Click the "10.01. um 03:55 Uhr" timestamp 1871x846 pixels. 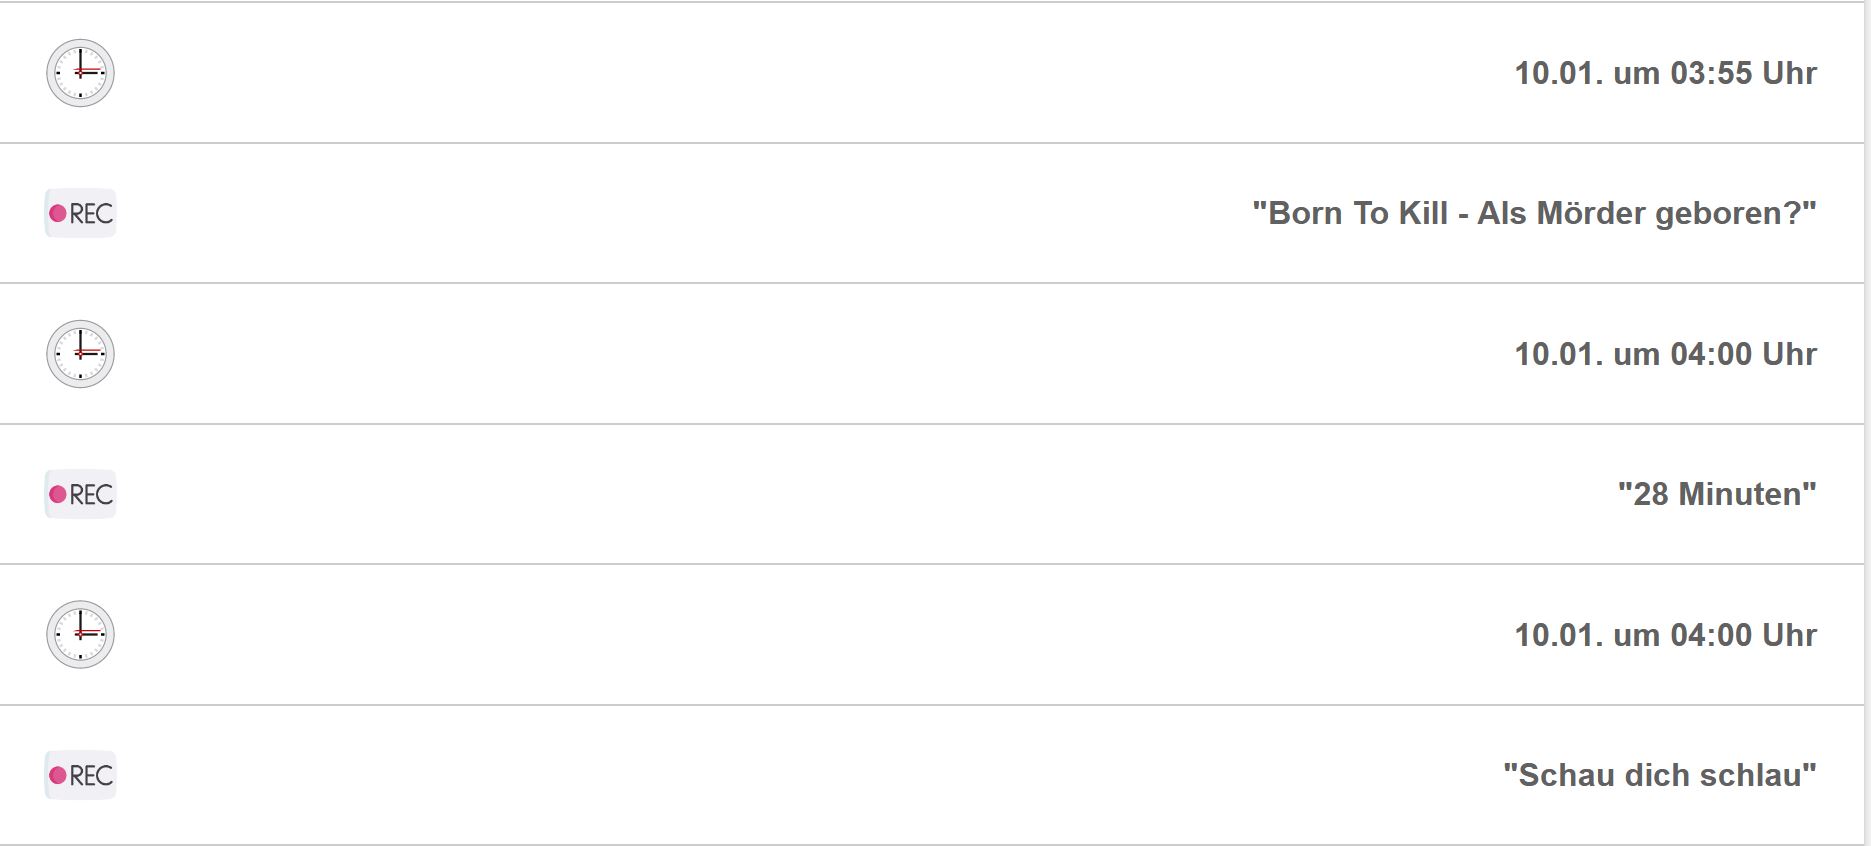(x=1665, y=73)
